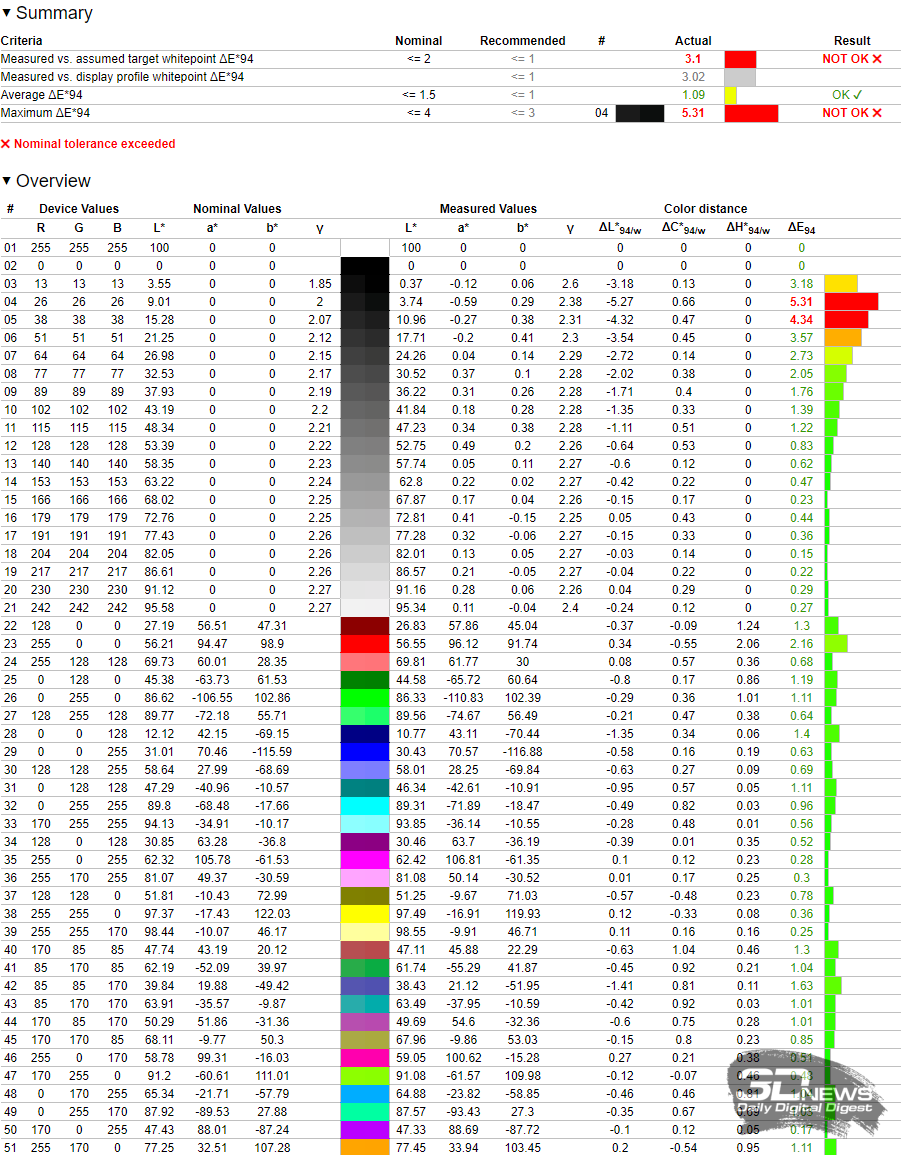The image size is (902, 1155).
Task: Select the pure red swatch in row 23
Action: coord(364,644)
